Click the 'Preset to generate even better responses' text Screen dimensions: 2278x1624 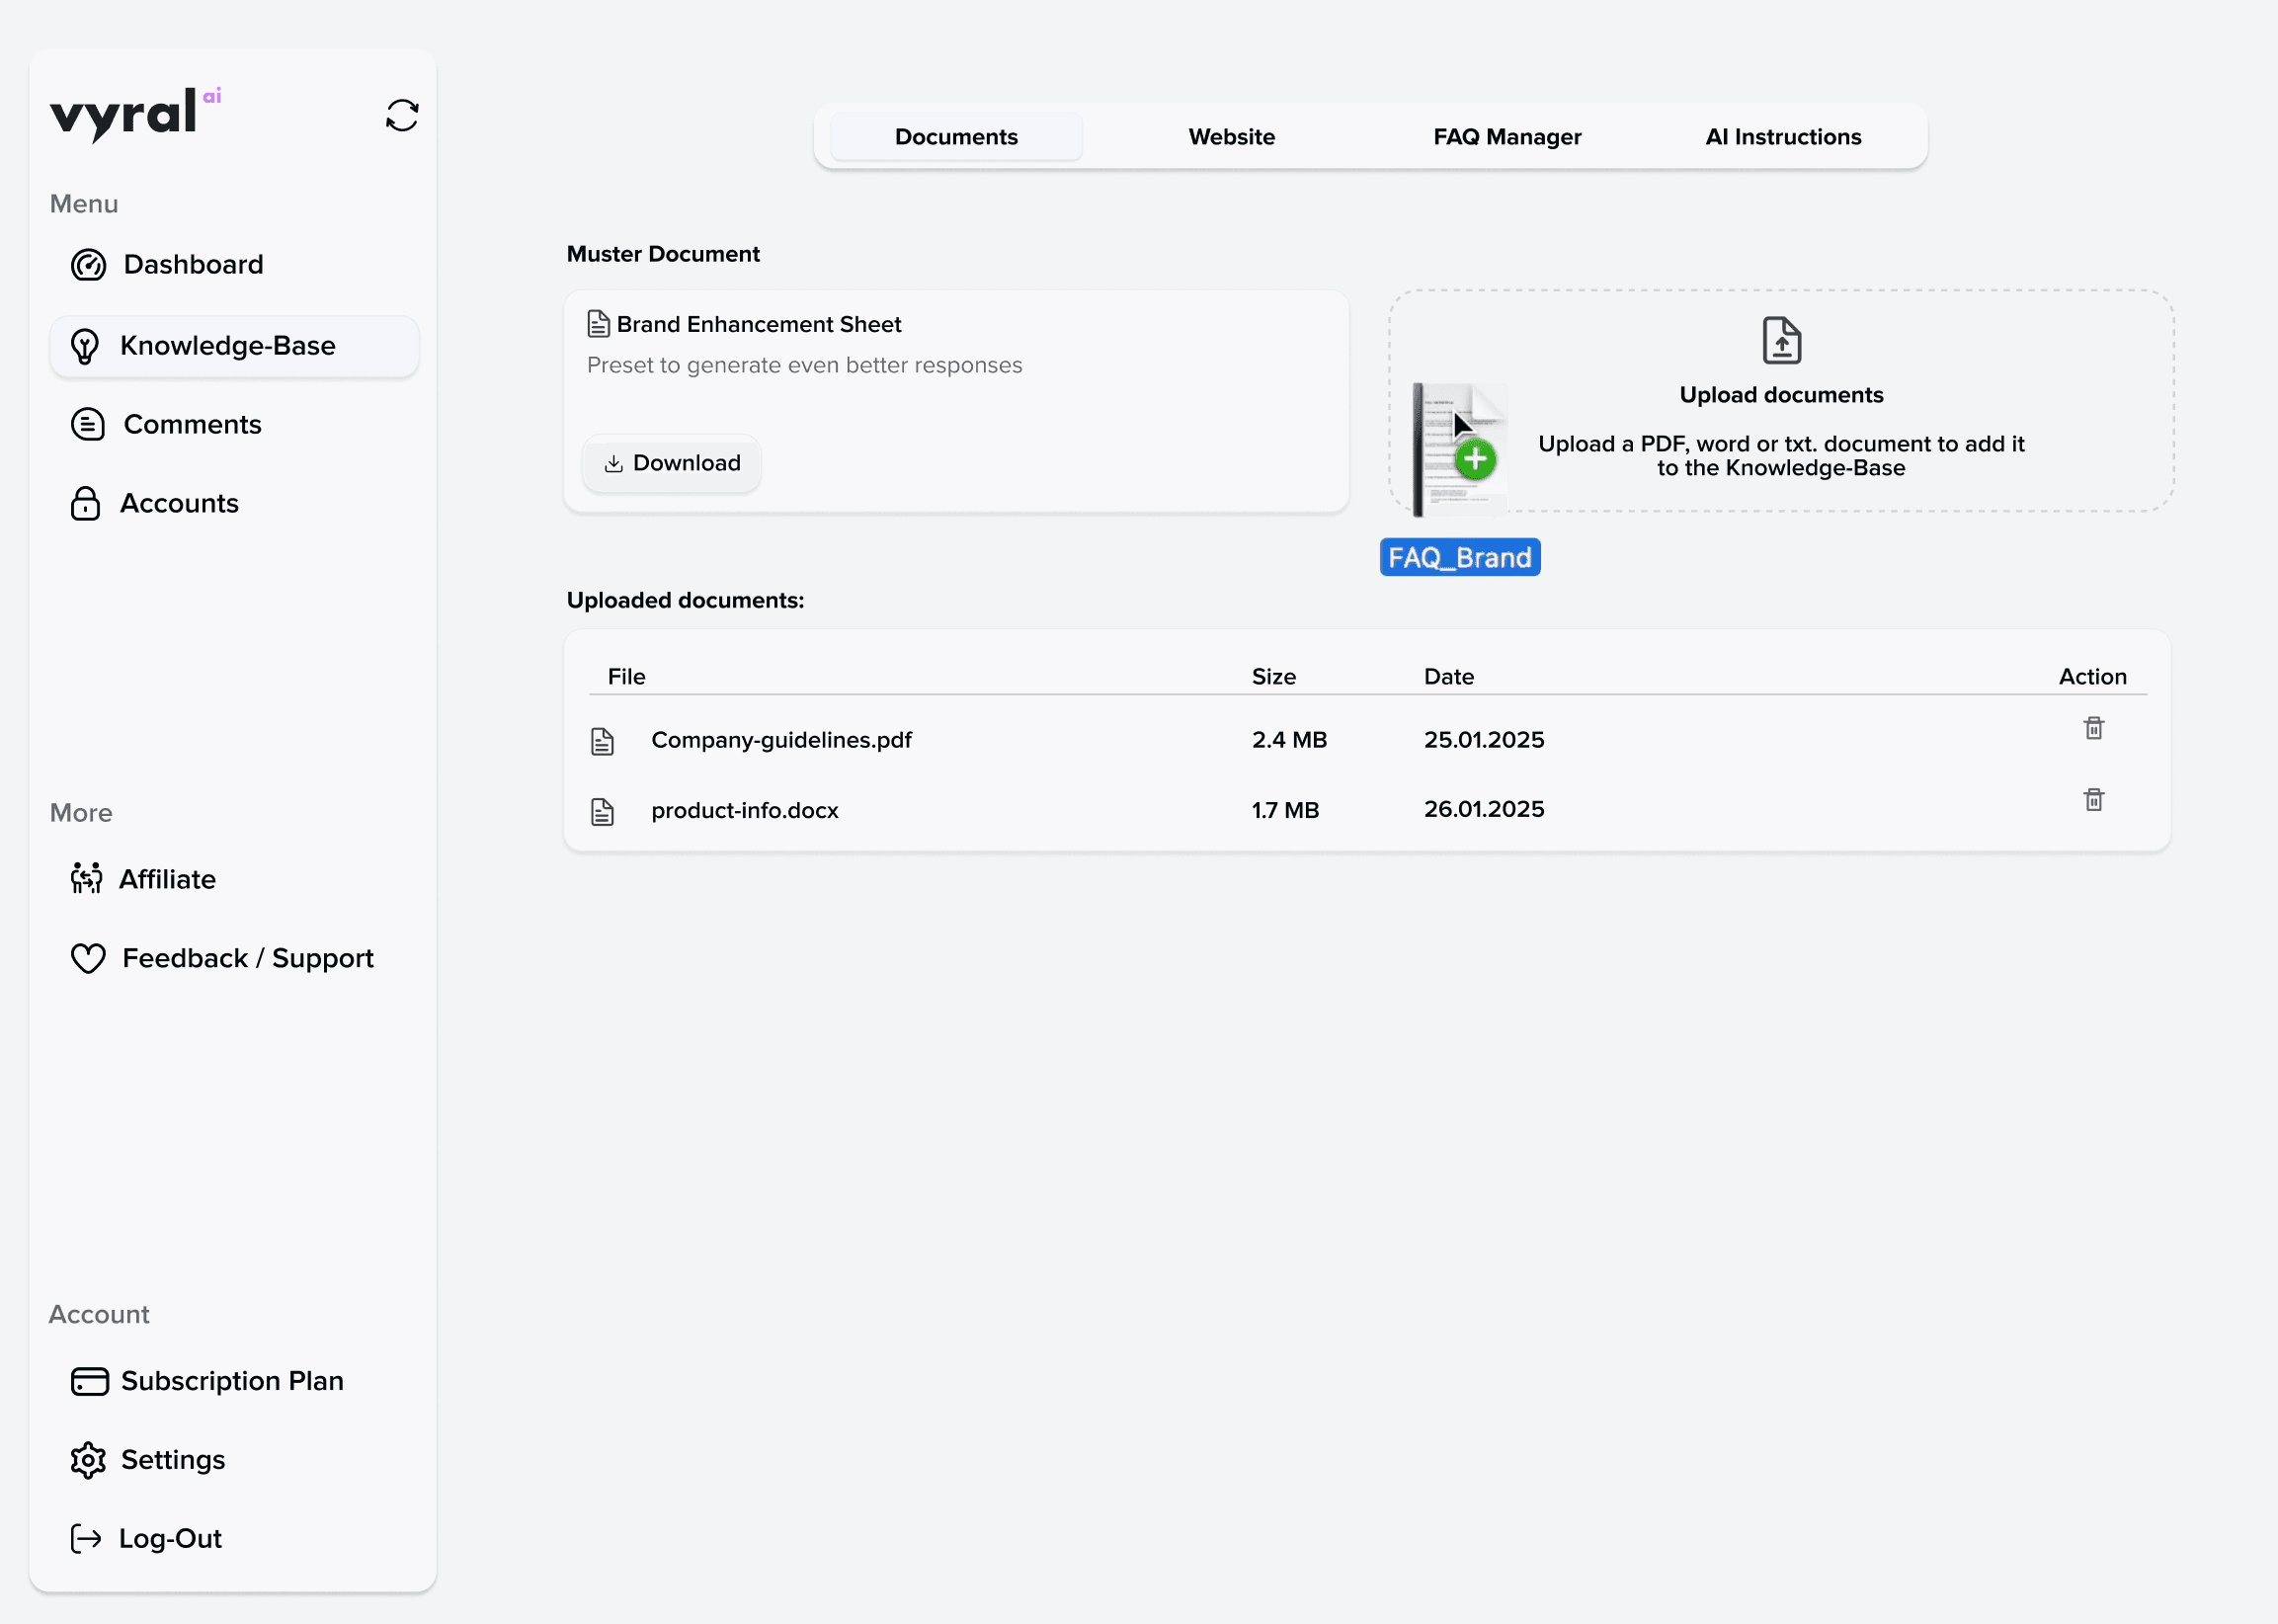click(804, 365)
